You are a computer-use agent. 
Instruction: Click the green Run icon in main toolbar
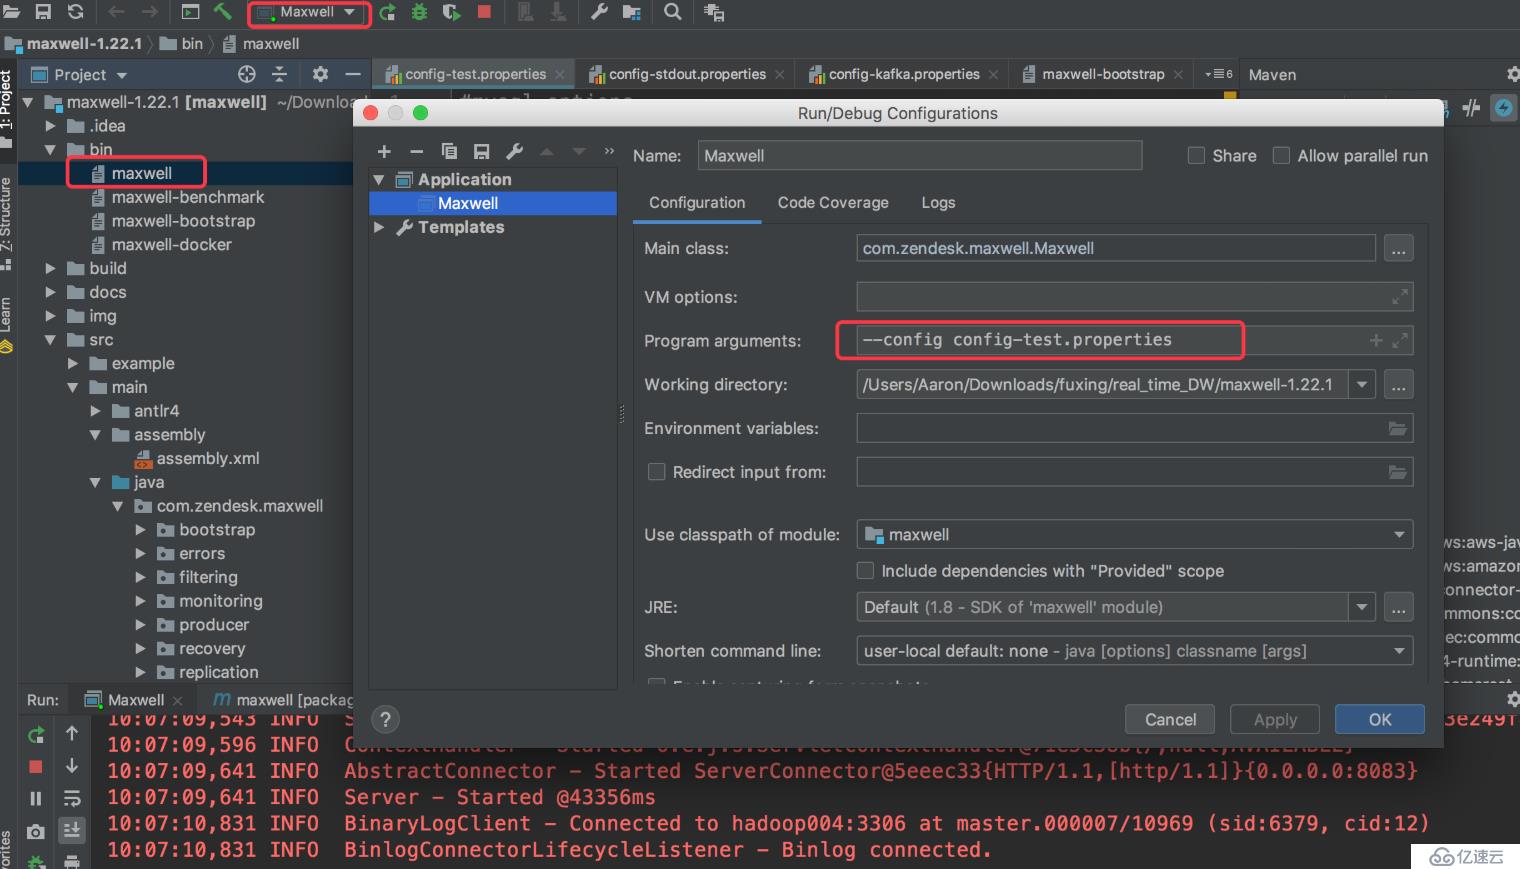[387, 13]
